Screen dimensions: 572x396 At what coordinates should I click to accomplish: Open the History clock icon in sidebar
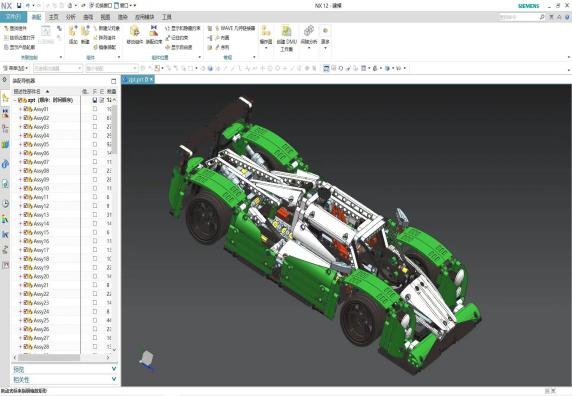tap(5, 203)
